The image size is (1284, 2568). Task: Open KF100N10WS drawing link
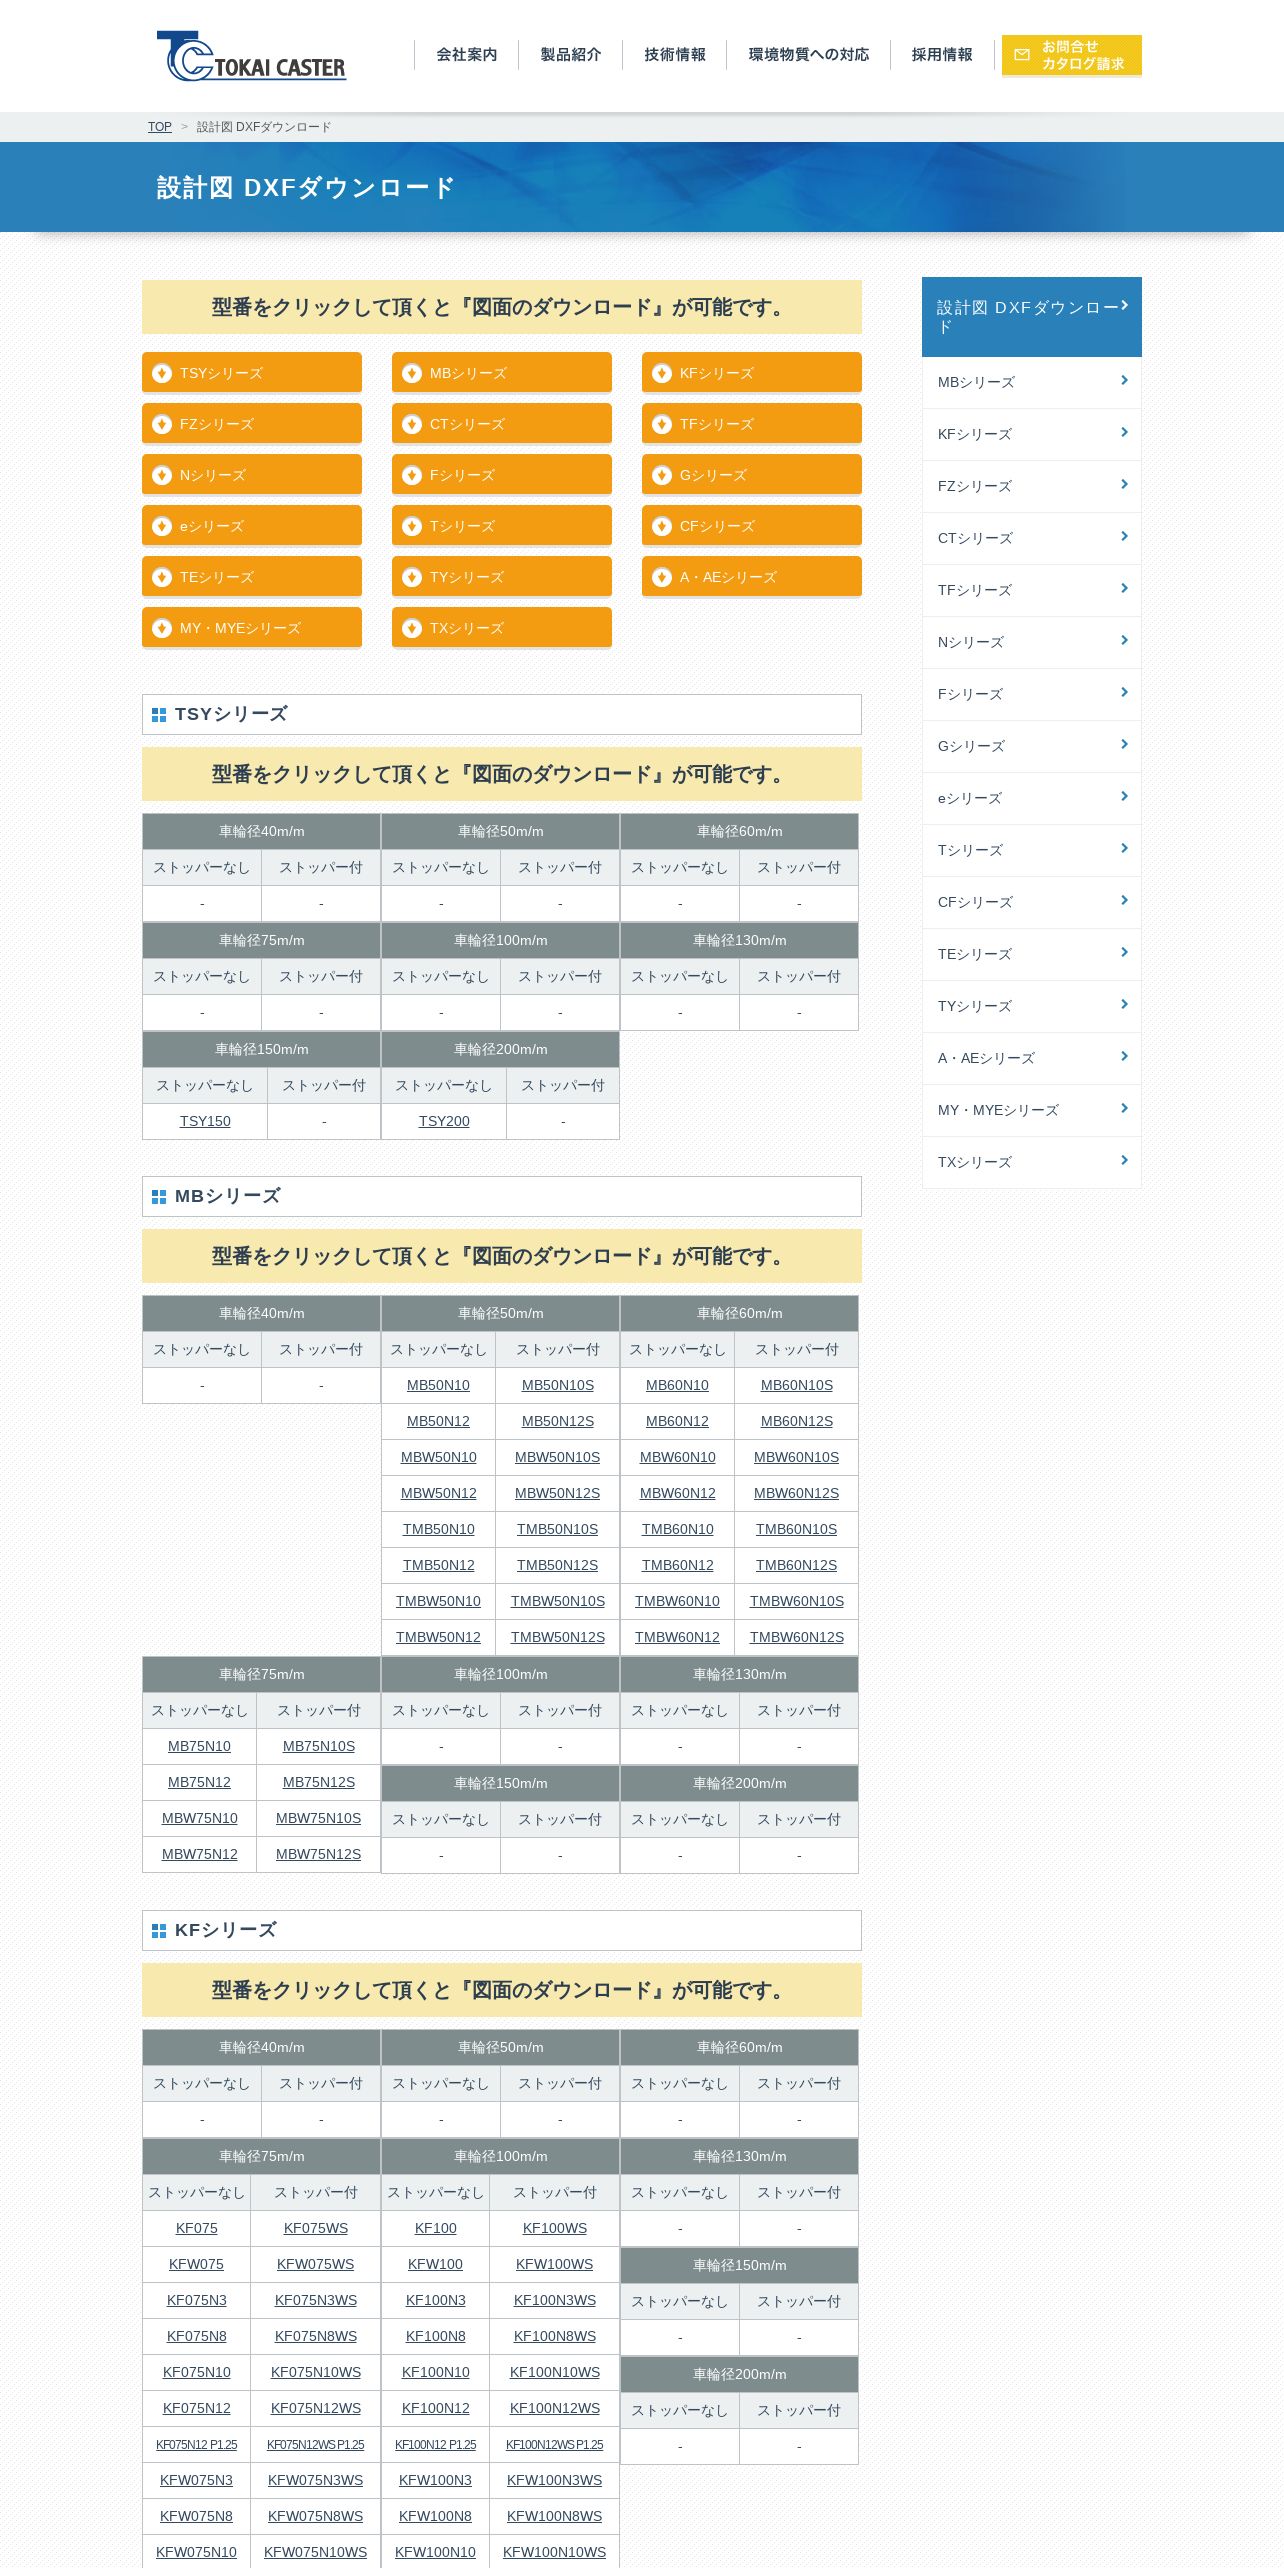point(555,2372)
